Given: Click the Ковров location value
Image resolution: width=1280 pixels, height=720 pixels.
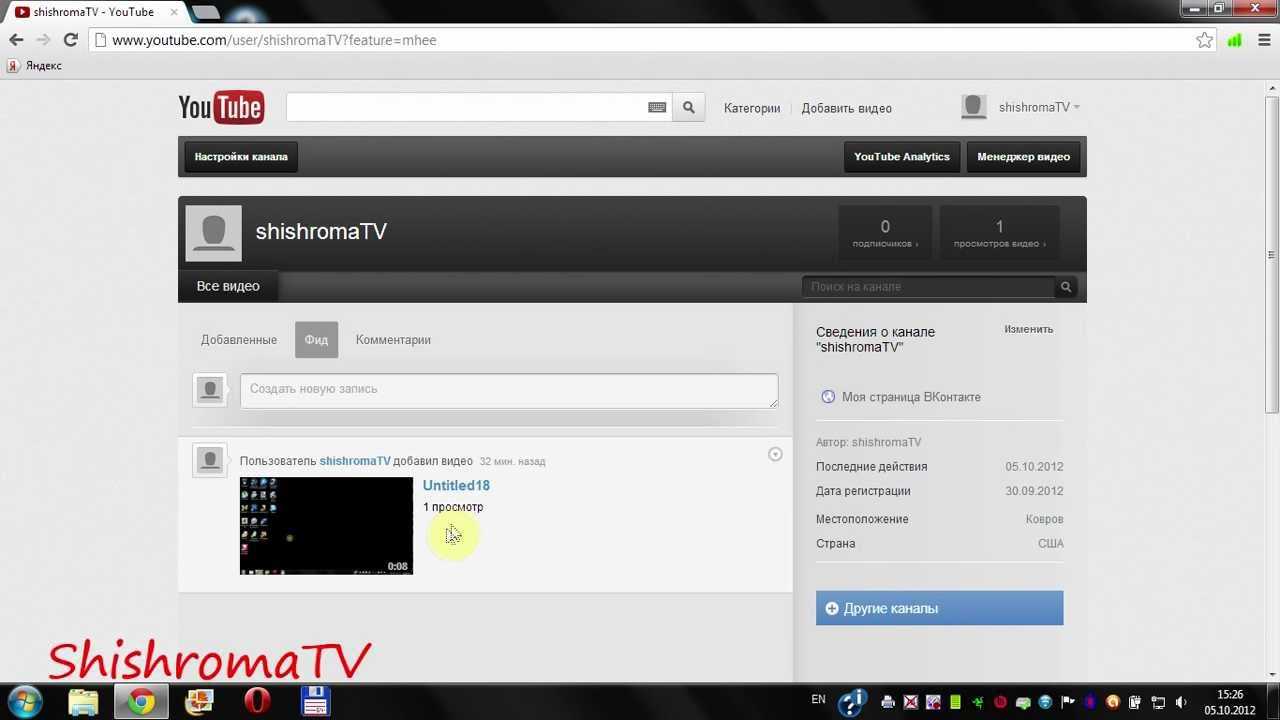Looking at the screenshot, I should 1045,519.
